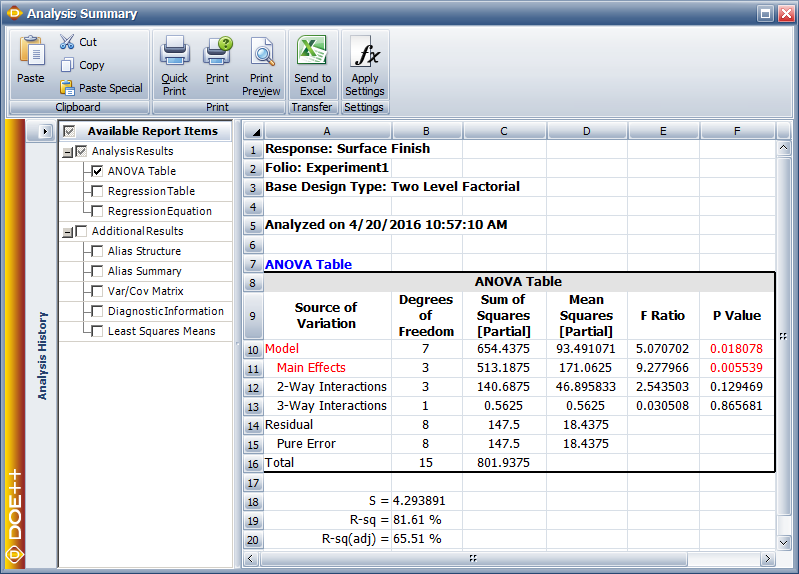Select the R-sq value 81.61 %
Viewport: 799px width, 574px height.
(427, 520)
